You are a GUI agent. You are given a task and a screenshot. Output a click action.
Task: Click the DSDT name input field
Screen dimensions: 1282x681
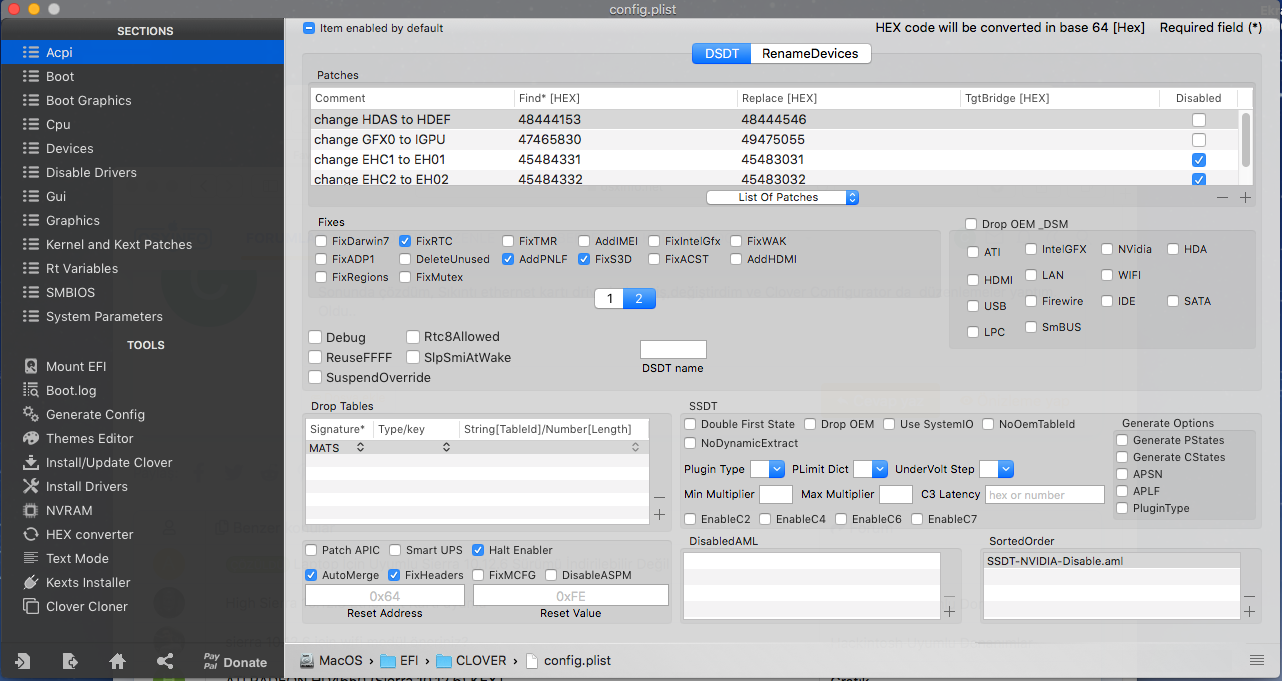coord(673,350)
